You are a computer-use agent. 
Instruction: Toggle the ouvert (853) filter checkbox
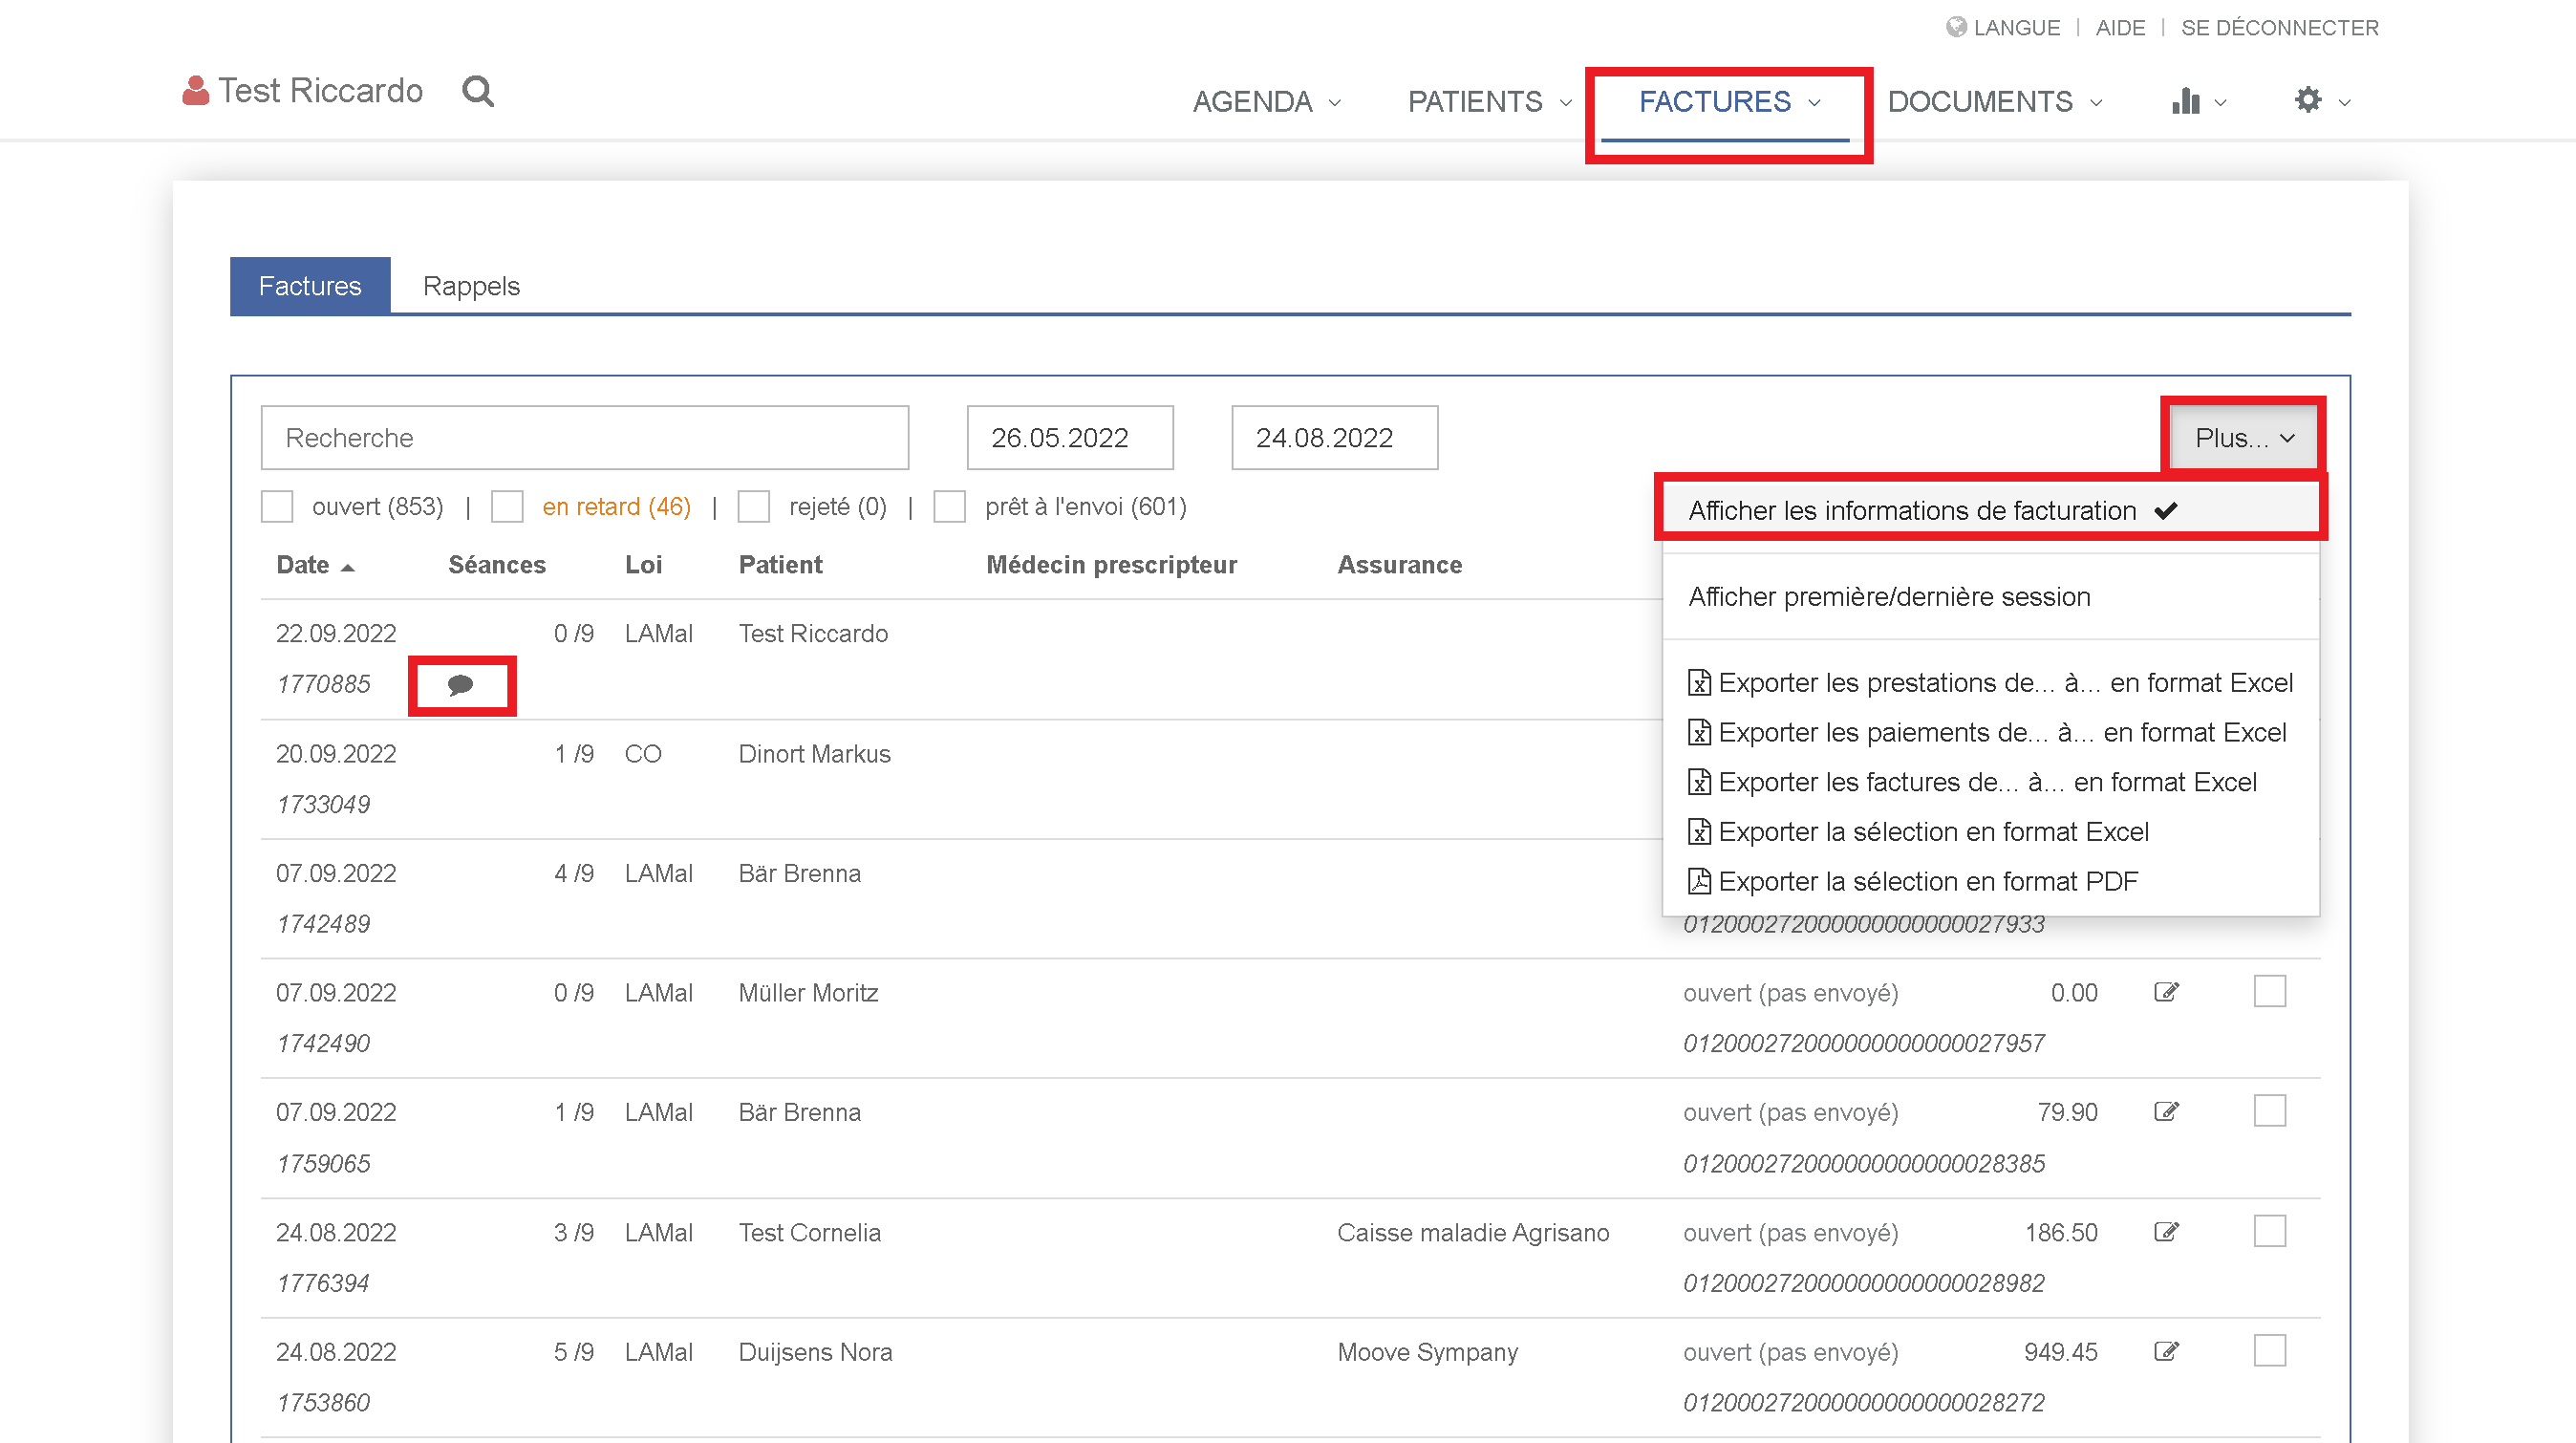click(277, 507)
